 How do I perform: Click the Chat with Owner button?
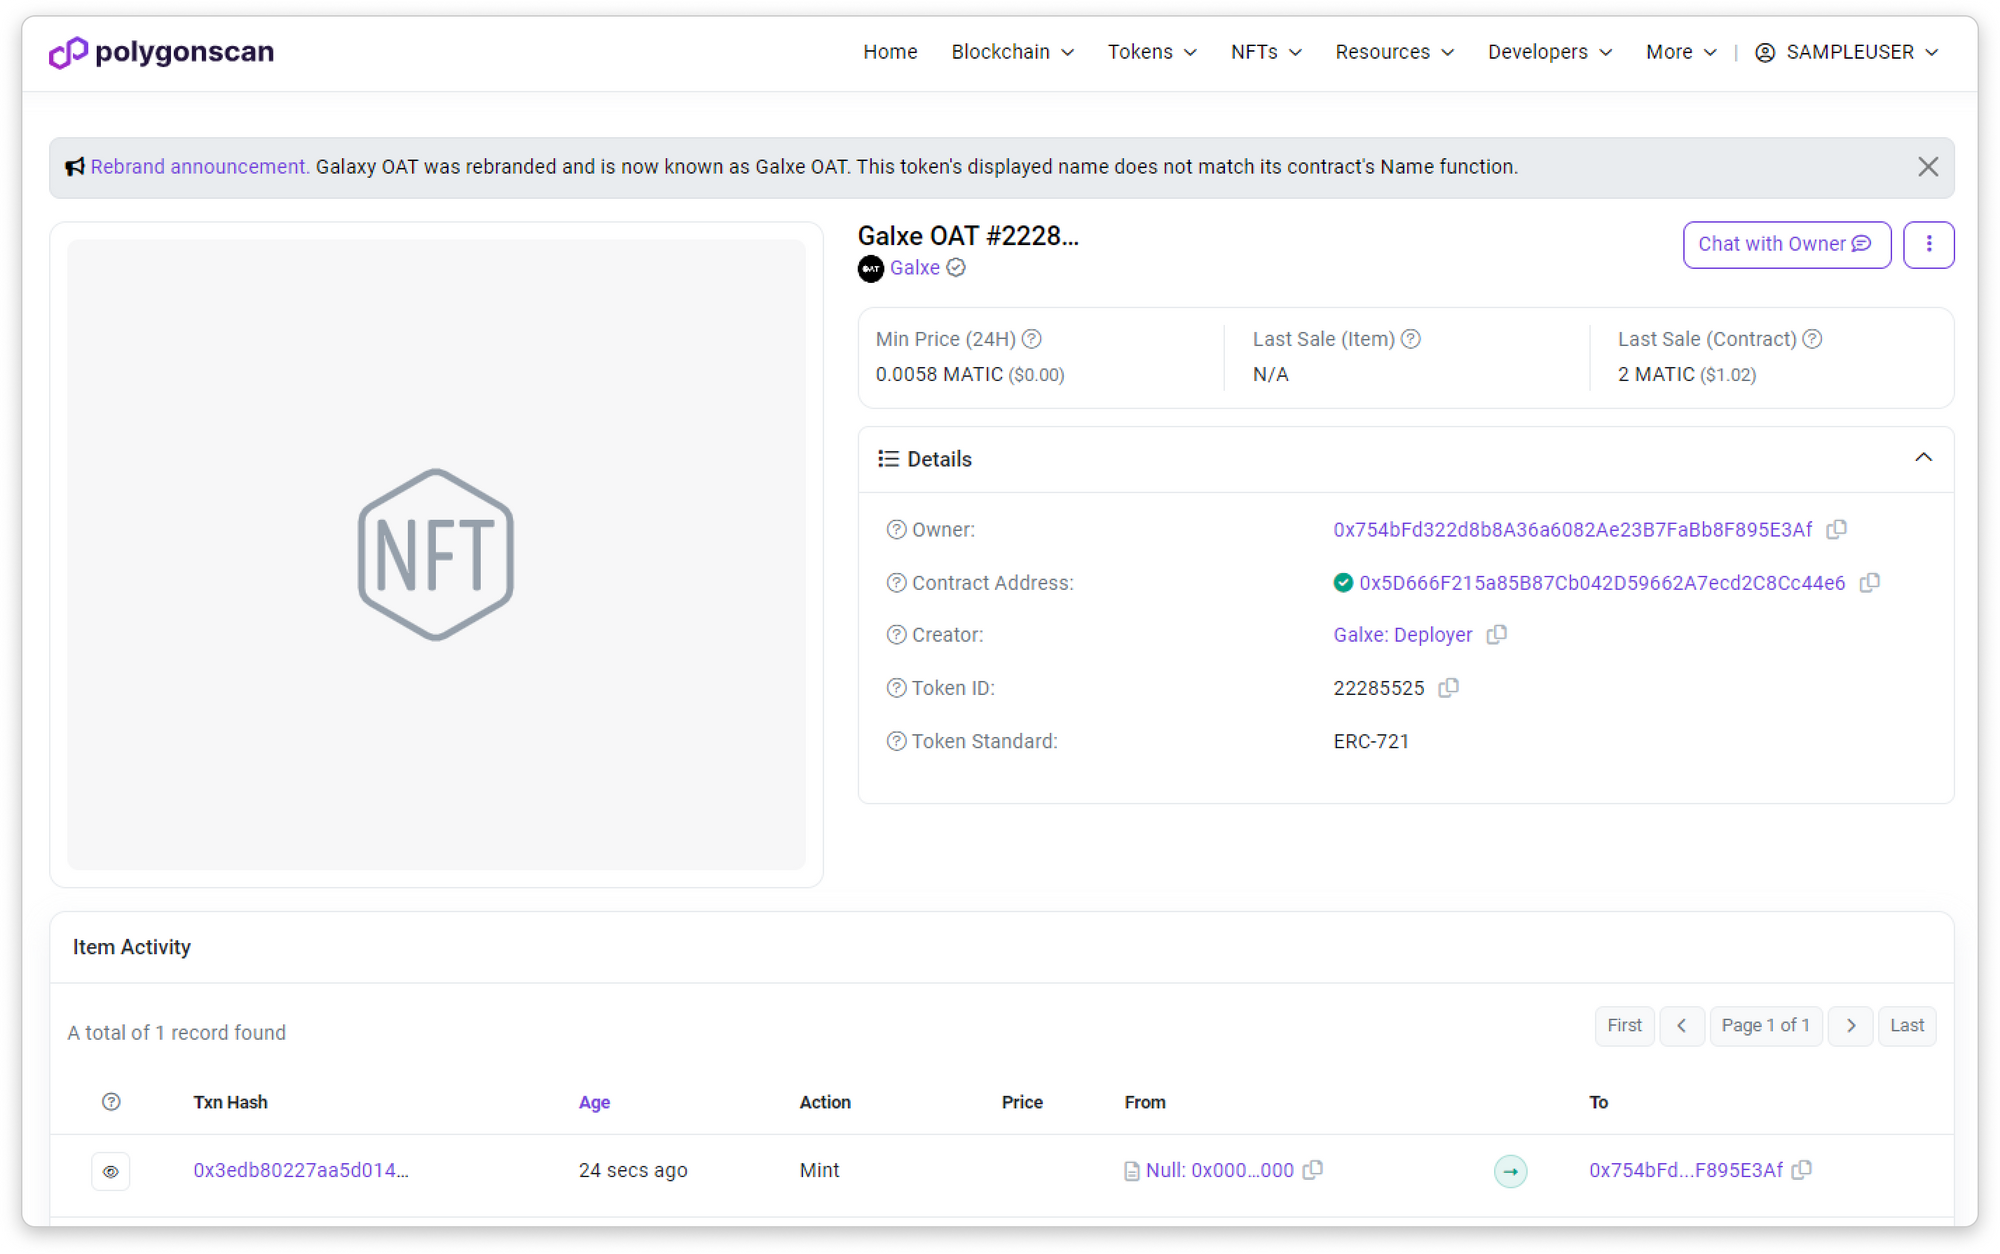pyautogui.click(x=1786, y=245)
